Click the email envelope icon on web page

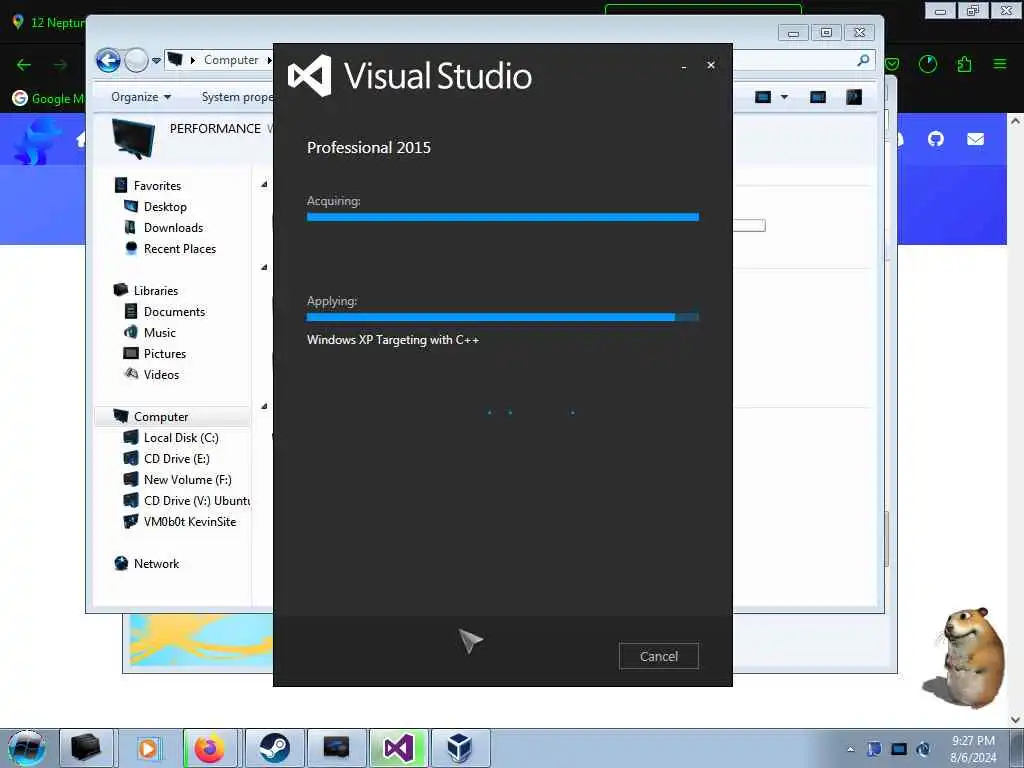pos(975,139)
